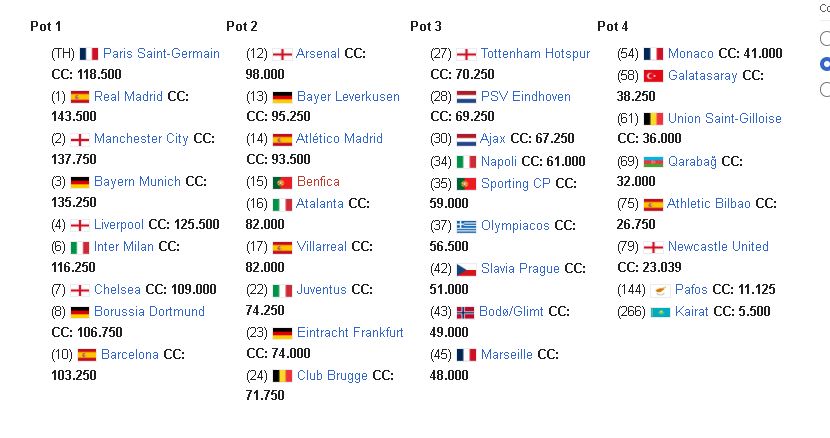This screenshot has height=438, width=830.
Task: Click the Azerbaijan flag beside Qarabağ
Action: click(653, 162)
